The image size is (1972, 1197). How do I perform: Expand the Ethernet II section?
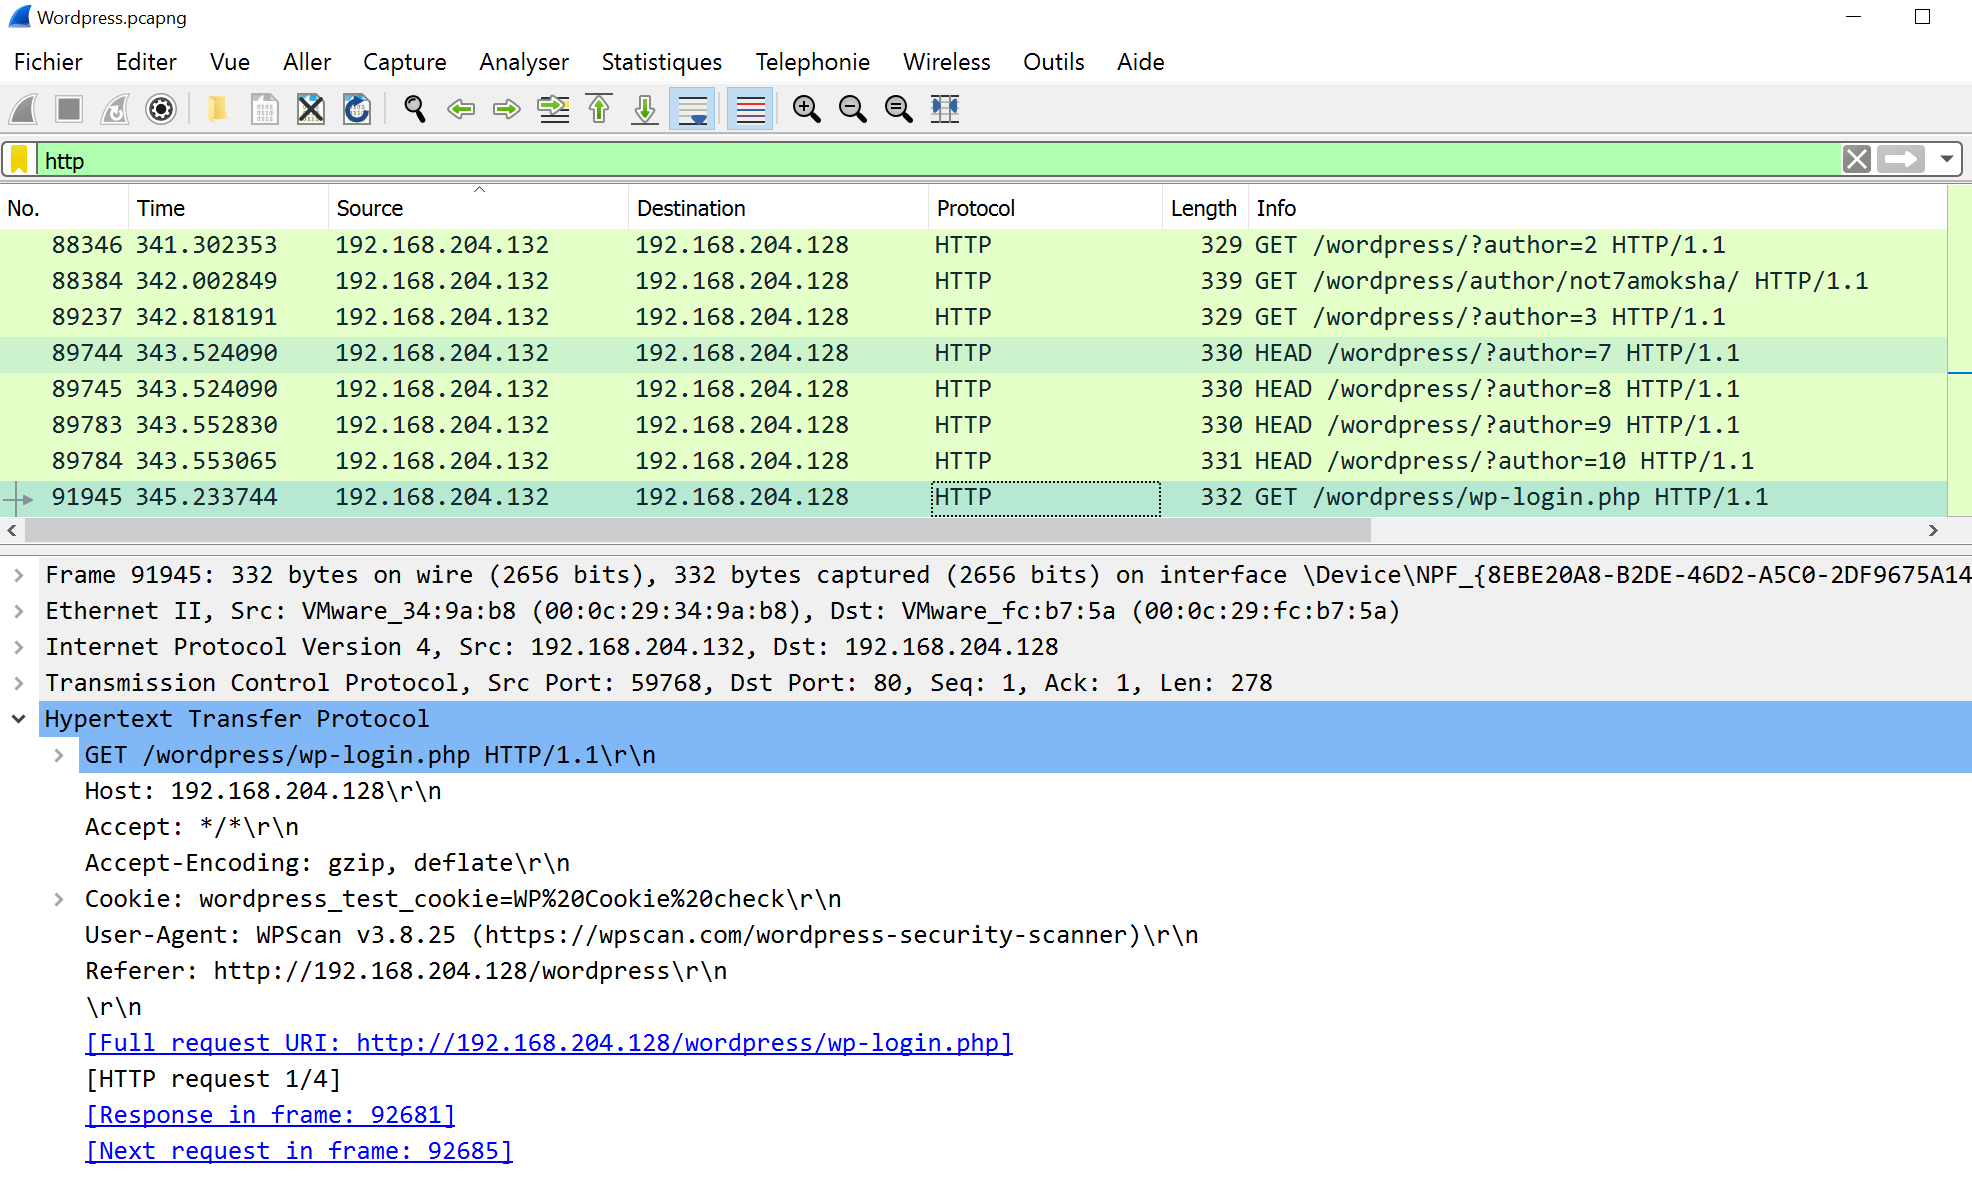click(x=19, y=611)
